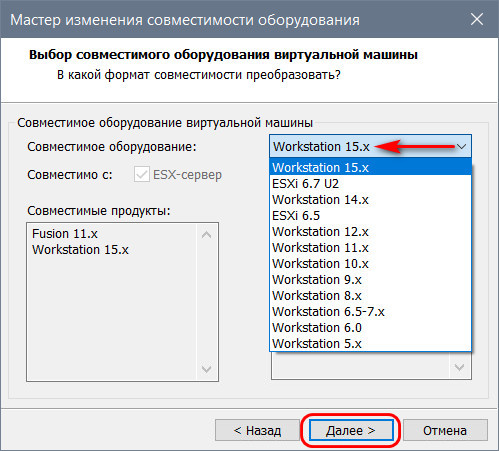Select Workstation 15.x in dropdown list
The image size is (499, 451).
370,167
